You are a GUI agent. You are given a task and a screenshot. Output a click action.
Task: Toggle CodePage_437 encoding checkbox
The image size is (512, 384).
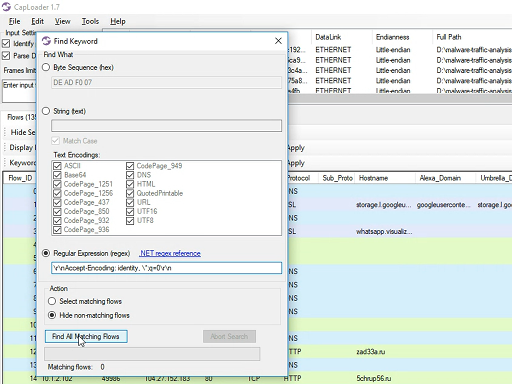pyautogui.click(x=57, y=202)
